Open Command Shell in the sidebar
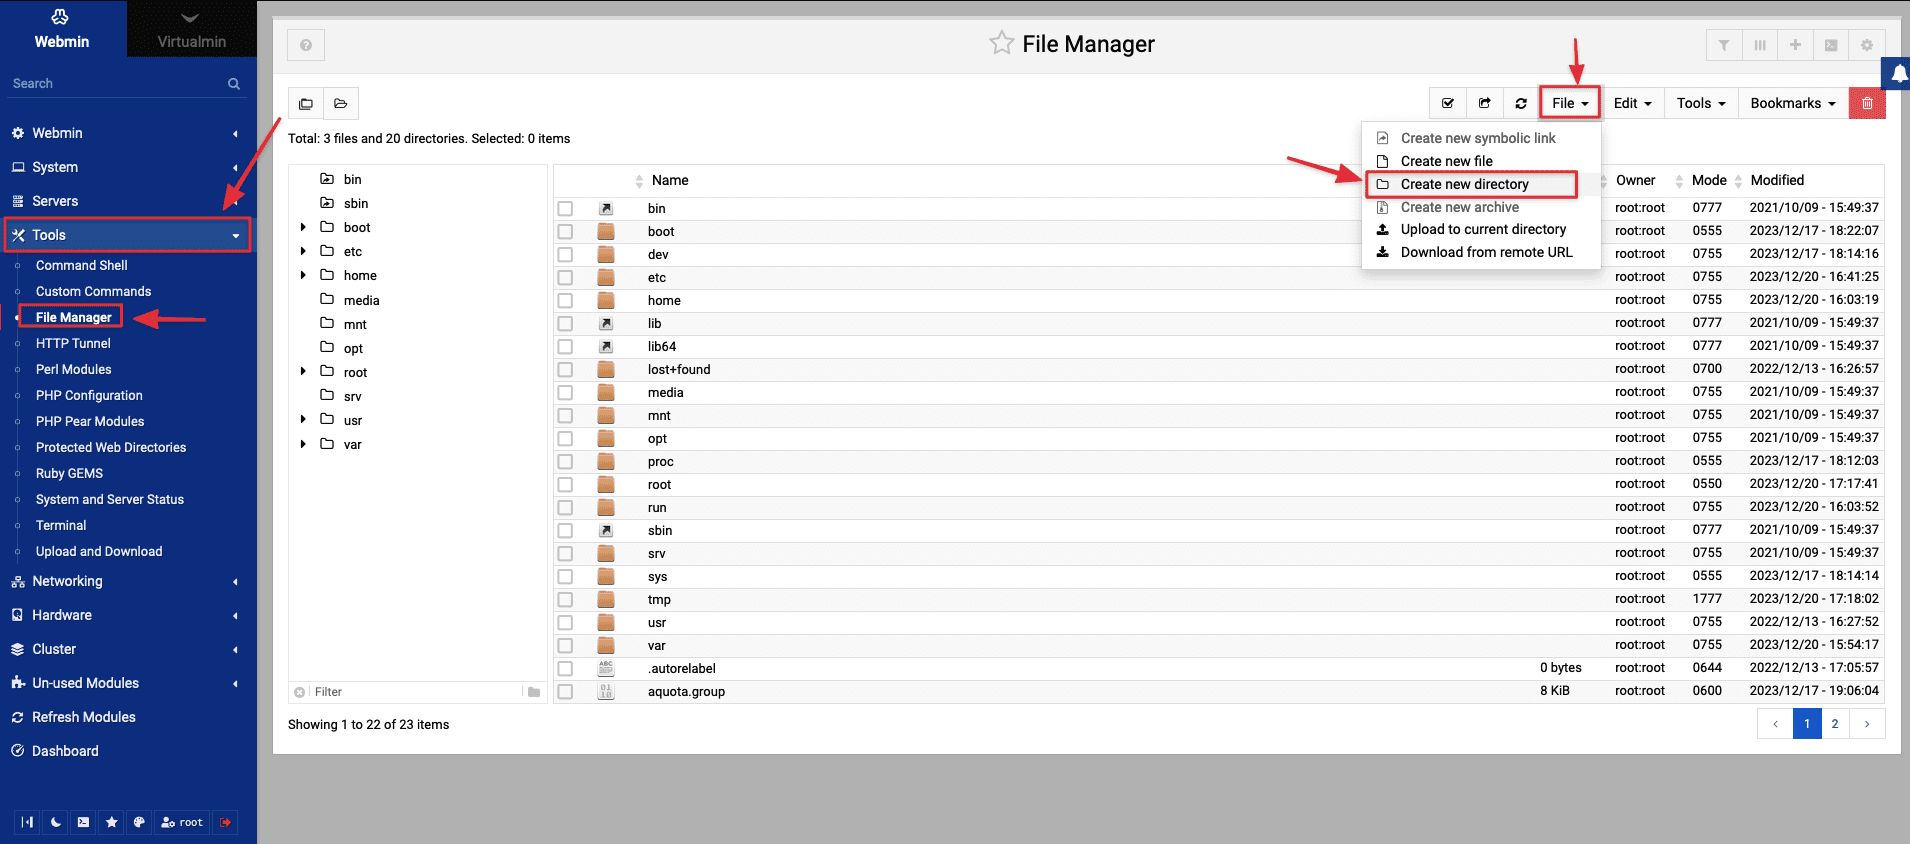The height and width of the screenshot is (844, 1910). coord(82,265)
